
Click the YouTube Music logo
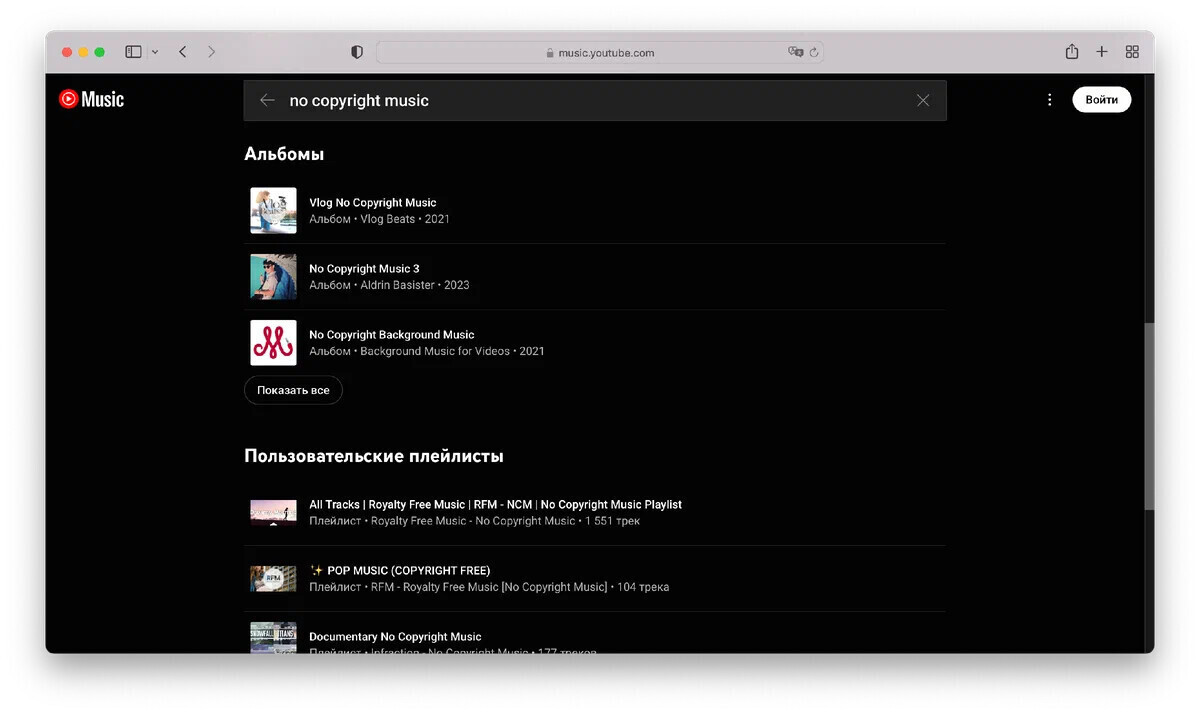coord(91,99)
